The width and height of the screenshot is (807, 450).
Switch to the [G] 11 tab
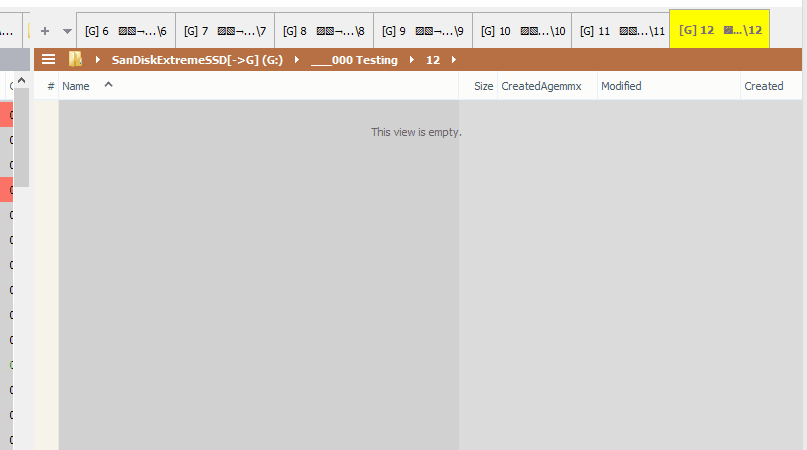pyautogui.click(x=621, y=31)
